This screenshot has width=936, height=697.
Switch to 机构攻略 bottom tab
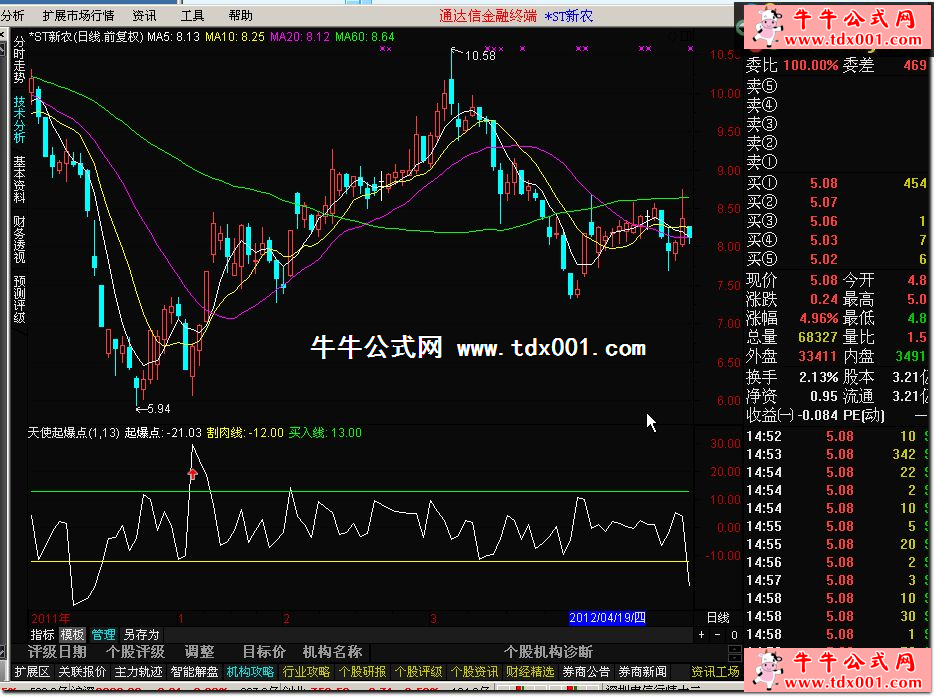point(251,672)
